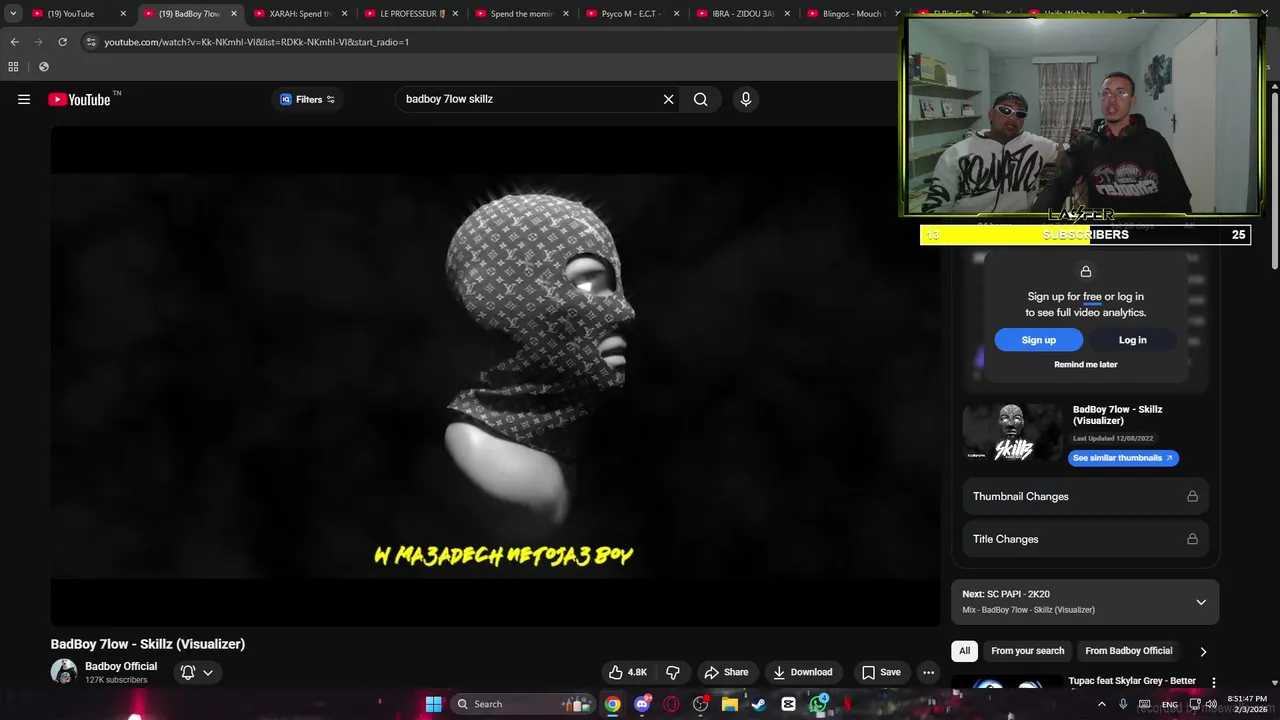1280x720 pixels.
Task: Open Discord from taskbar
Action: (x=642, y=704)
